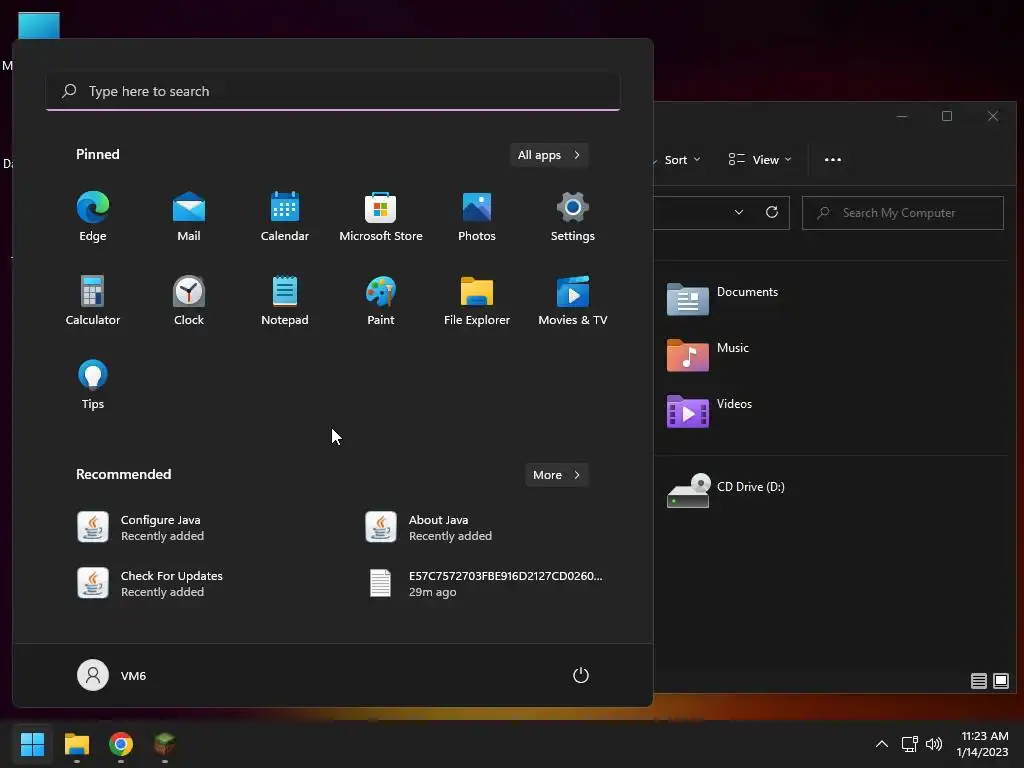1024x768 pixels.
Task: Launch the Mail app from Pinned
Action: (x=189, y=217)
